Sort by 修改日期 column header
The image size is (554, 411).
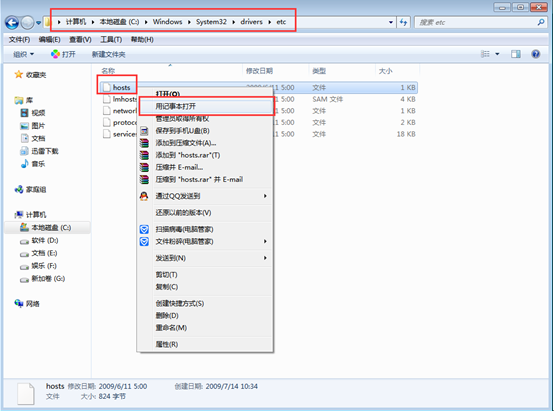tap(259, 71)
